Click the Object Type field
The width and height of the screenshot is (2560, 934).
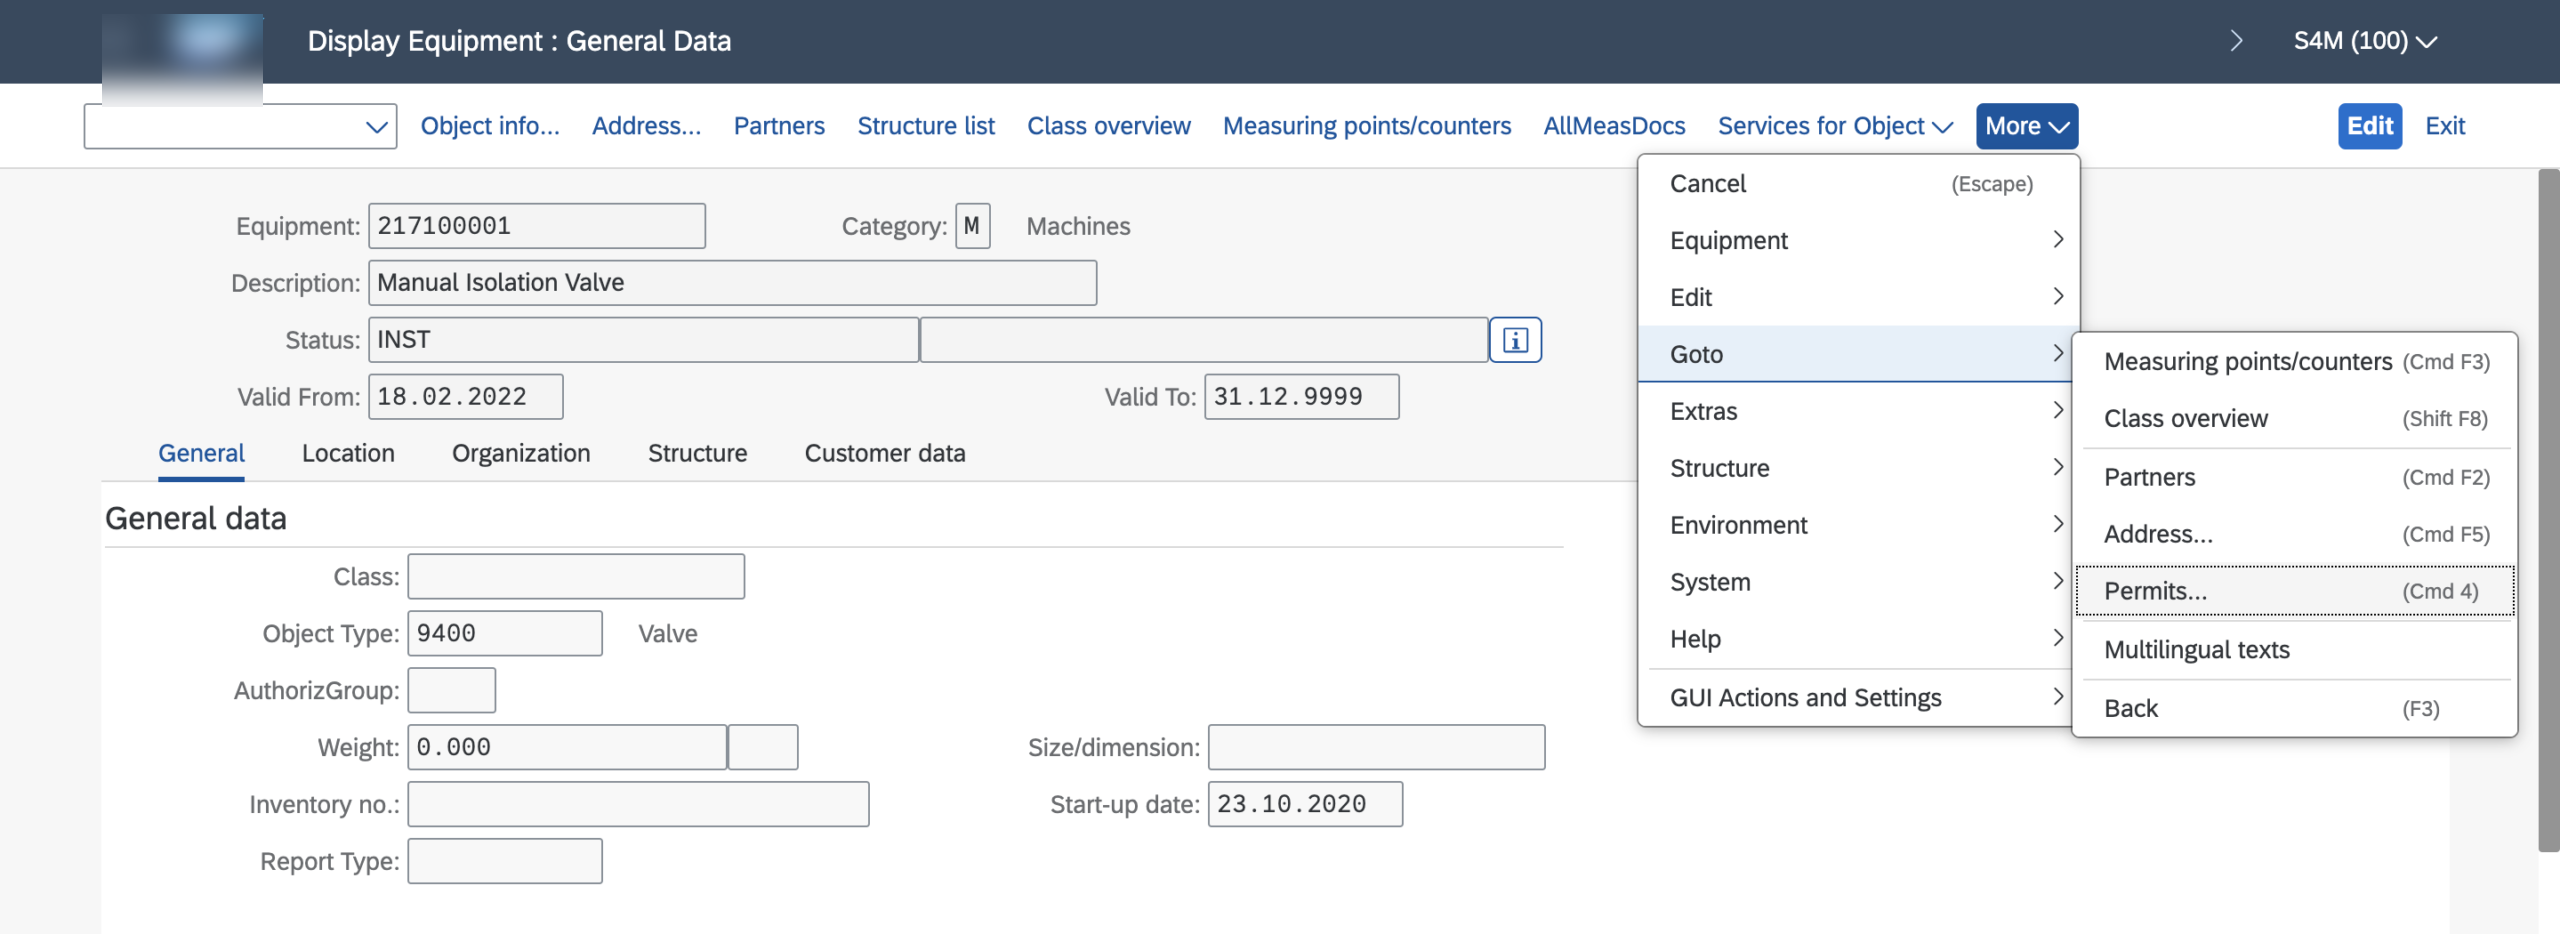[x=505, y=634]
